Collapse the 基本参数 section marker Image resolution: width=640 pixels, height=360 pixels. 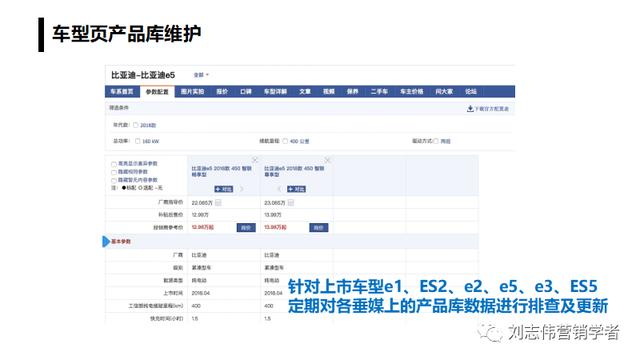coord(106,241)
